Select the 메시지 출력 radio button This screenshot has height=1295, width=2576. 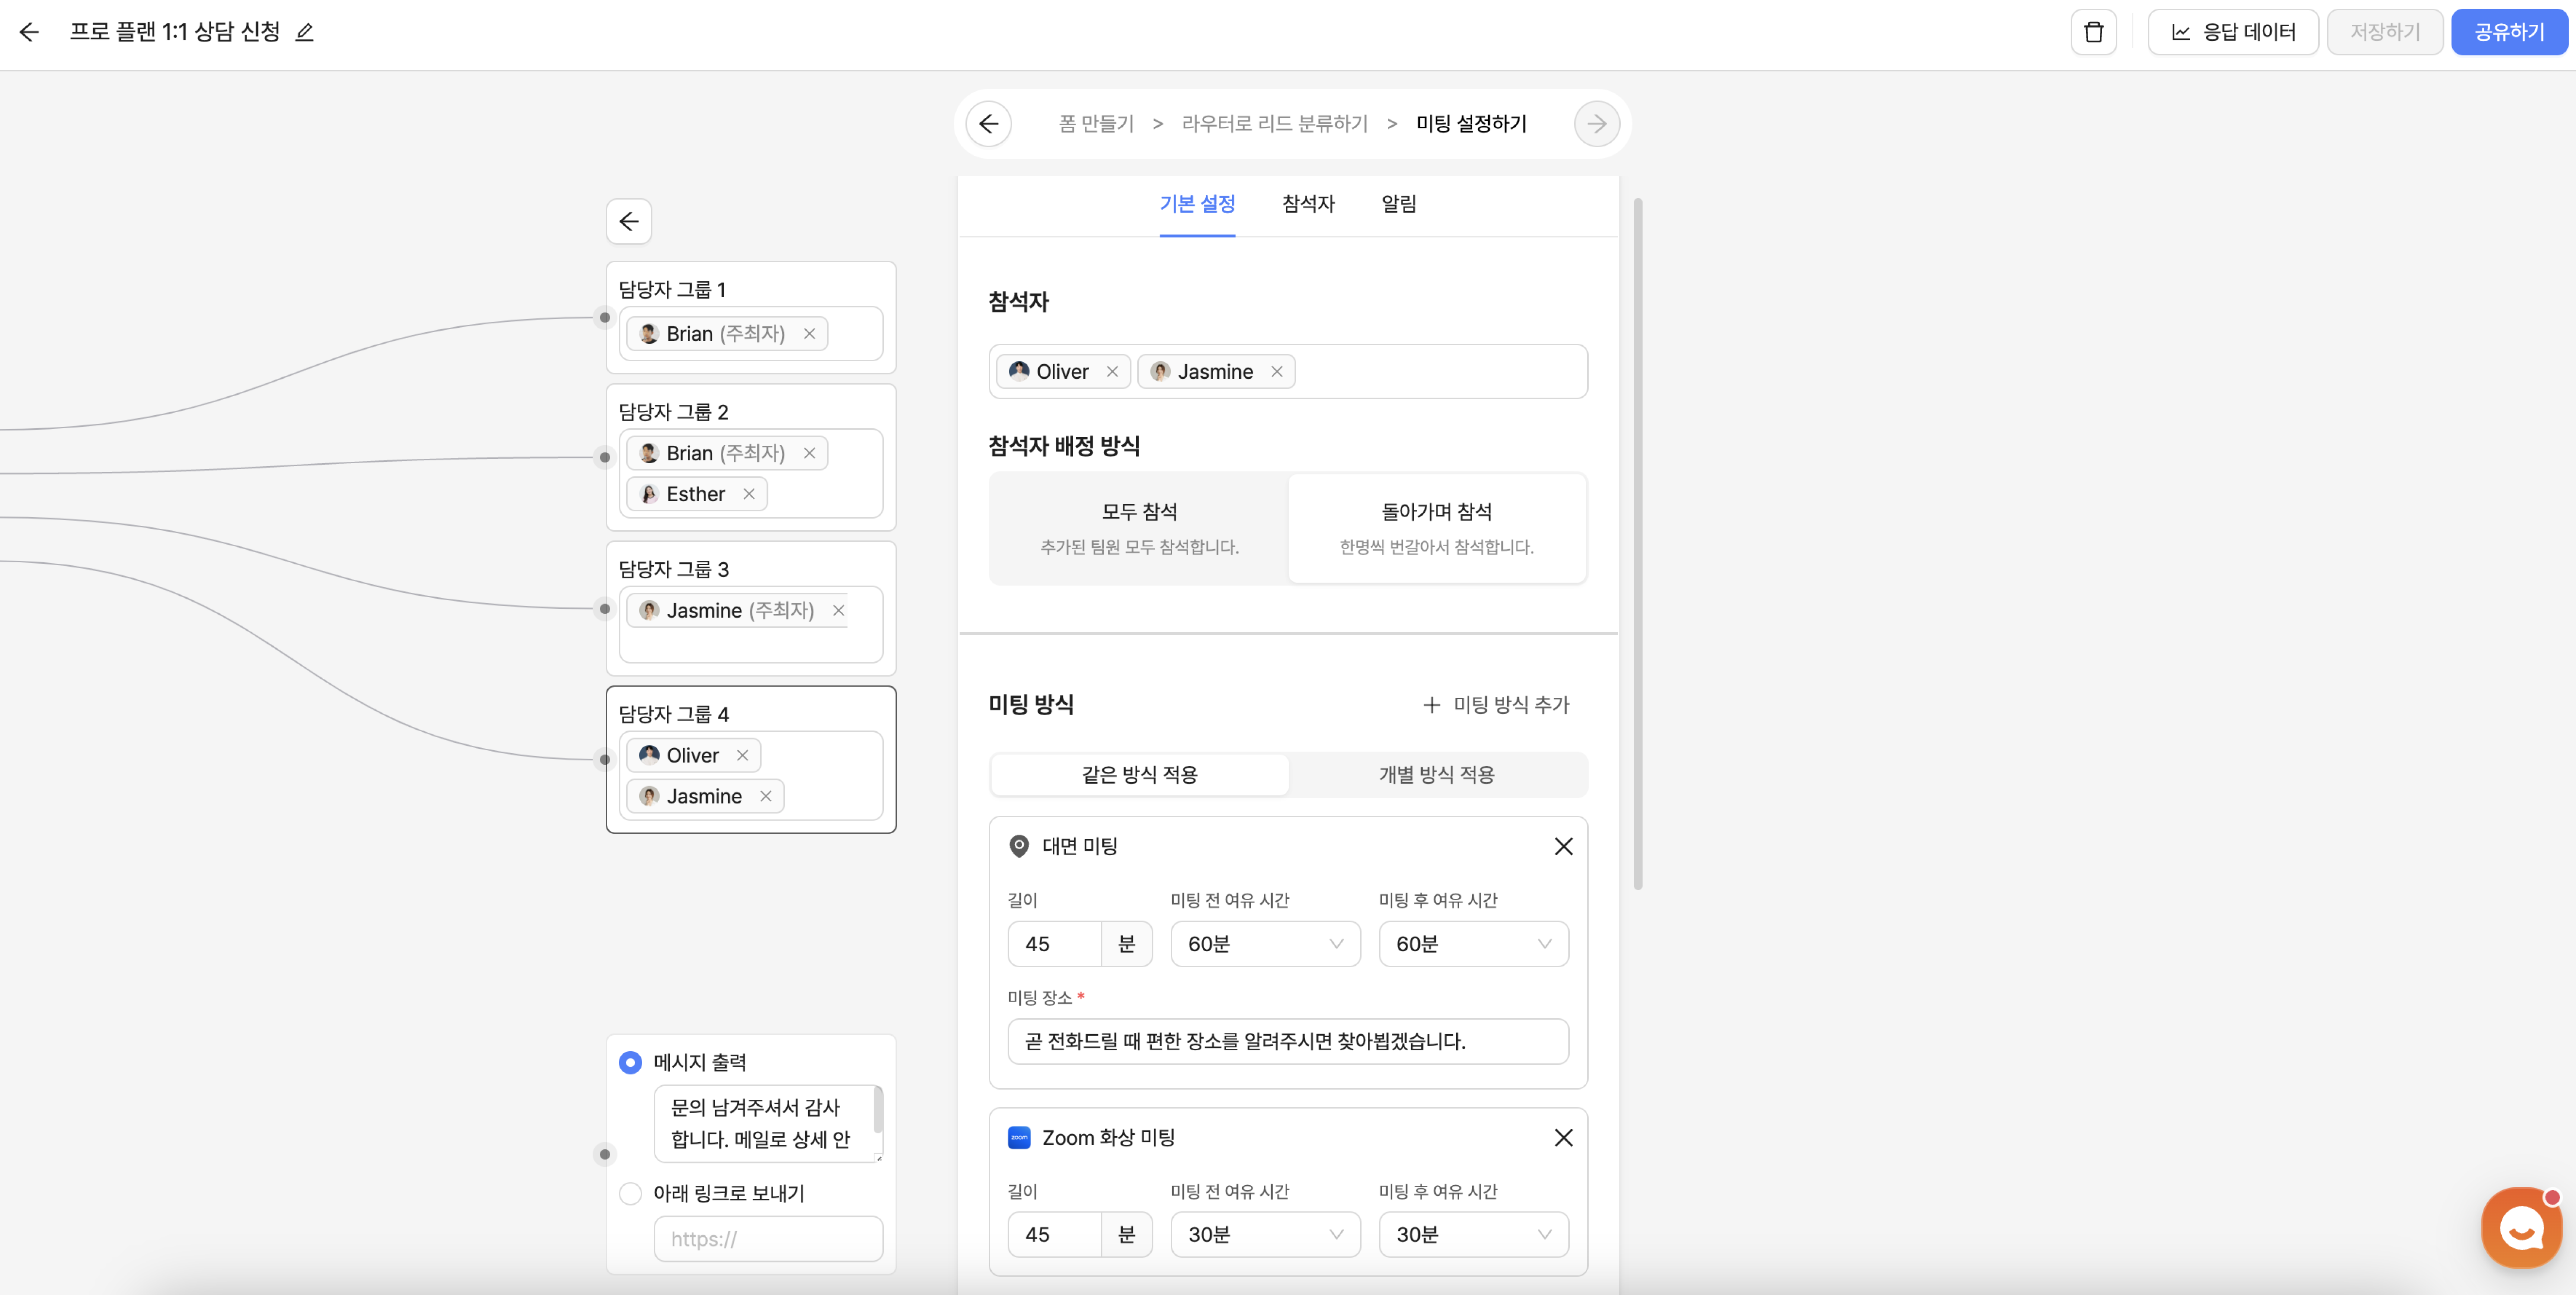(630, 1062)
